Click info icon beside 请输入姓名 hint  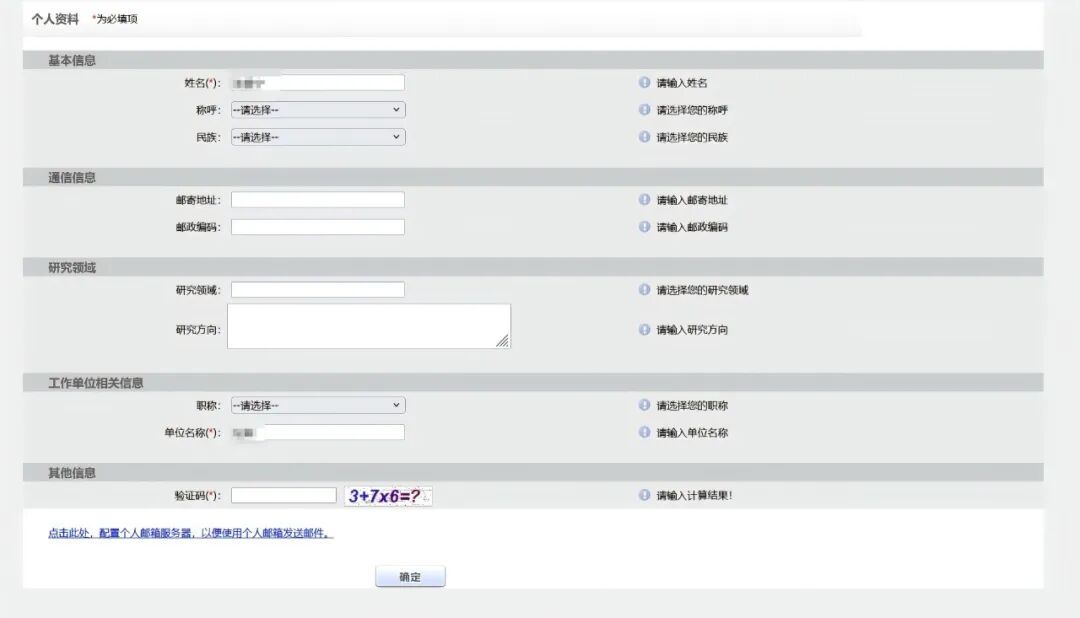(x=645, y=83)
